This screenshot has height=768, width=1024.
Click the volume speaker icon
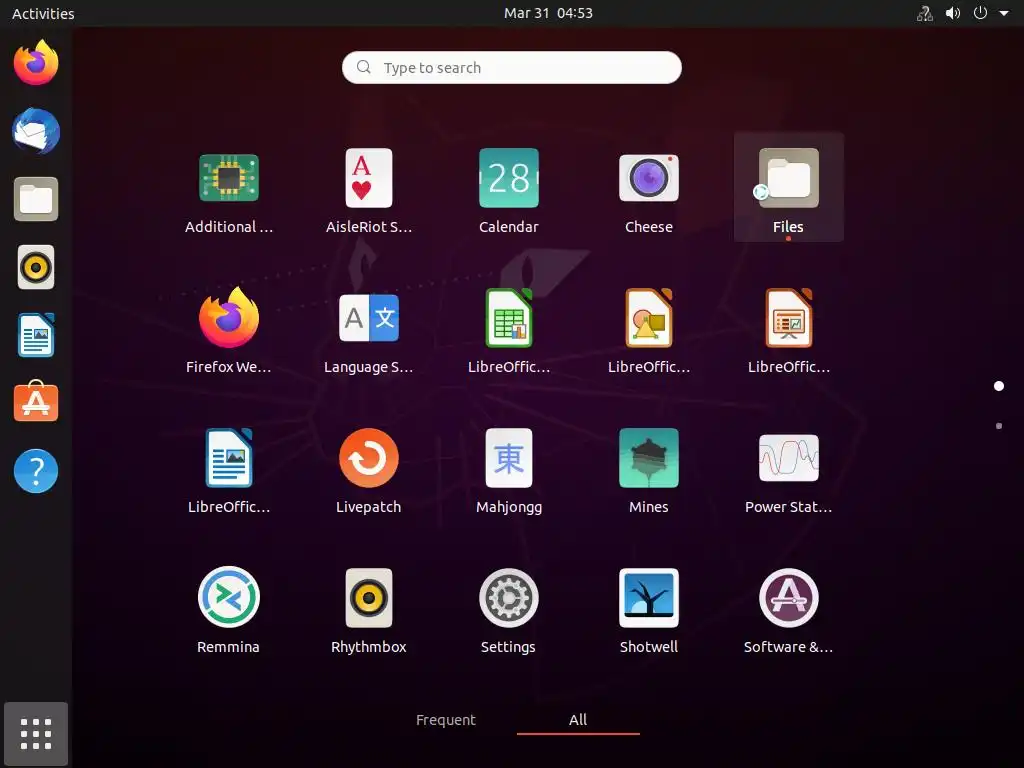953,13
